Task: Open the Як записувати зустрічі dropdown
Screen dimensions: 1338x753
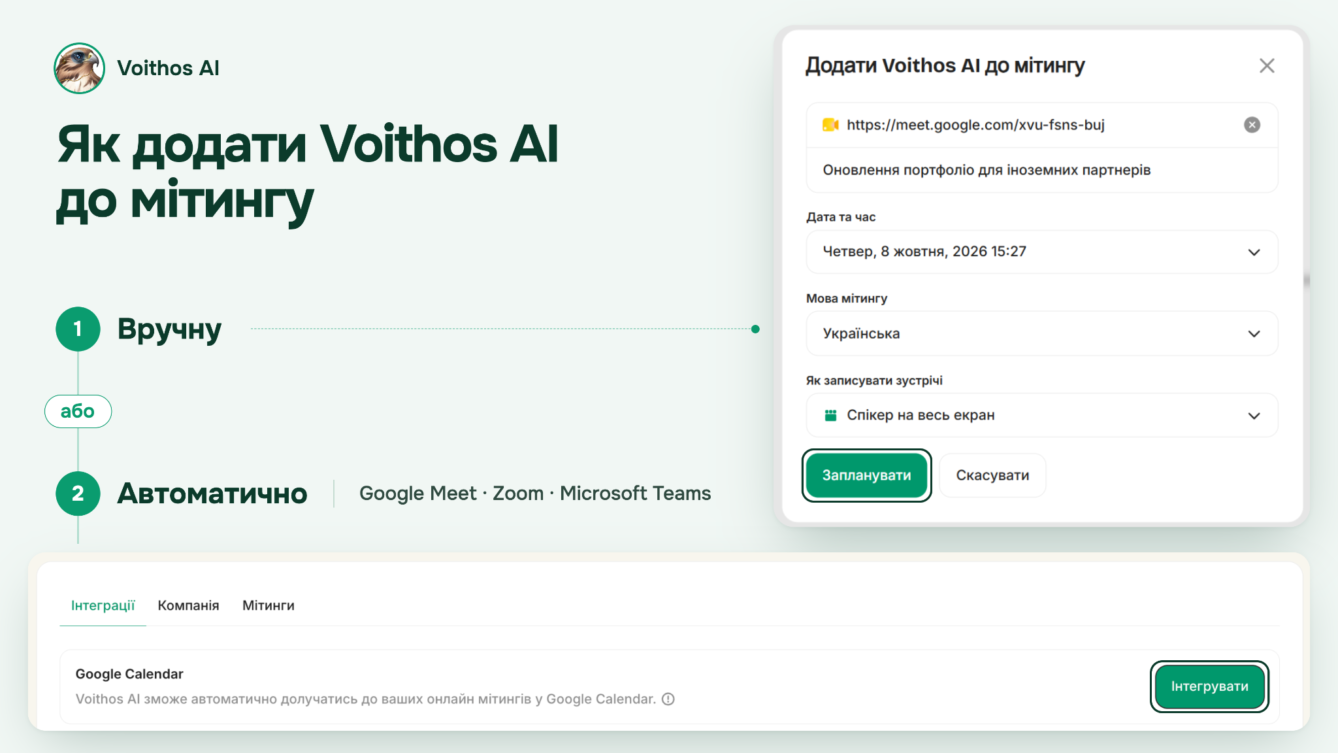Action: pyautogui.click(x=1042, y=415)
